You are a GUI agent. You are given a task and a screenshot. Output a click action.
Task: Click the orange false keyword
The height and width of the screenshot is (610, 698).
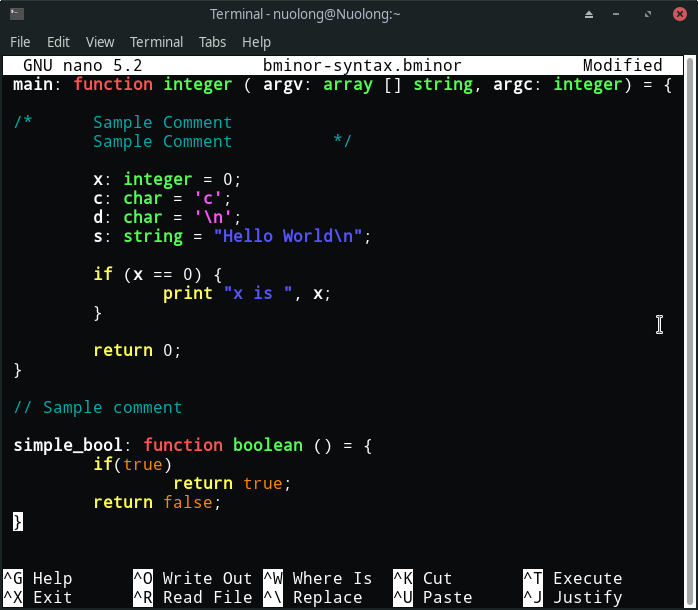point(187,502)
